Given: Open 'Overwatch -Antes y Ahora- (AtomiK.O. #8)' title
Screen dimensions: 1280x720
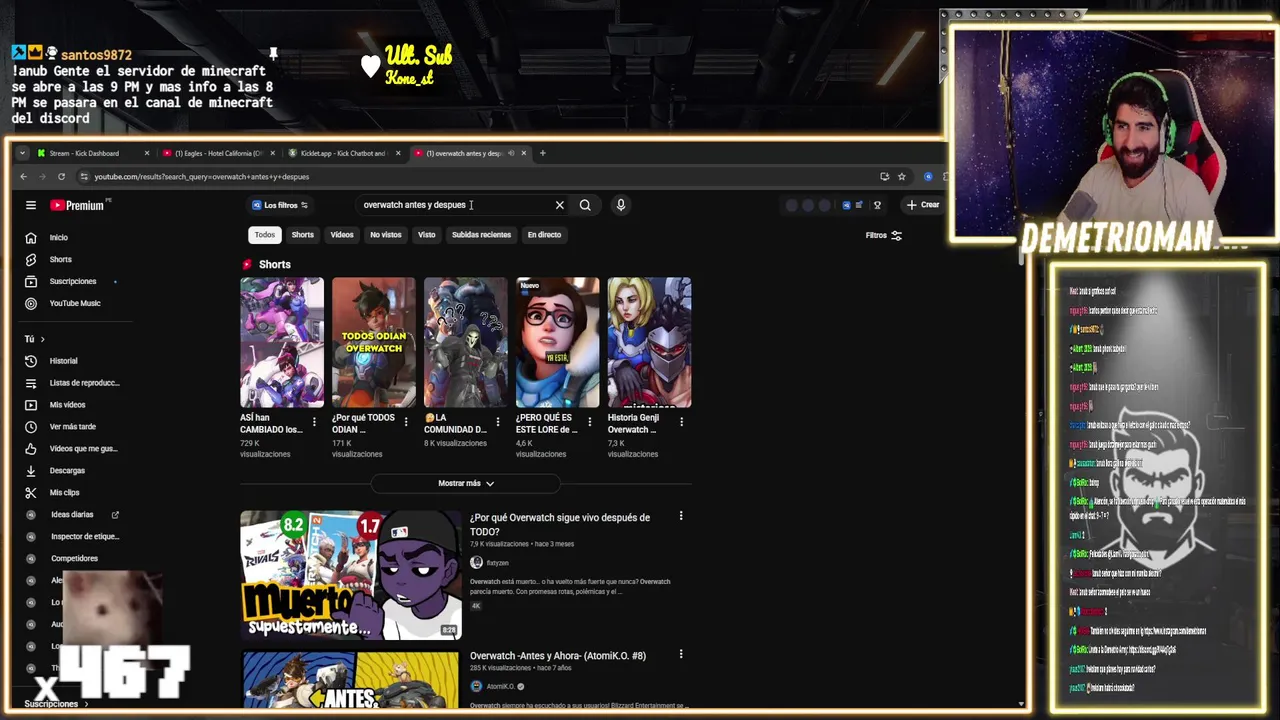Looking at the screenshot, I should [x=558, y=656].
